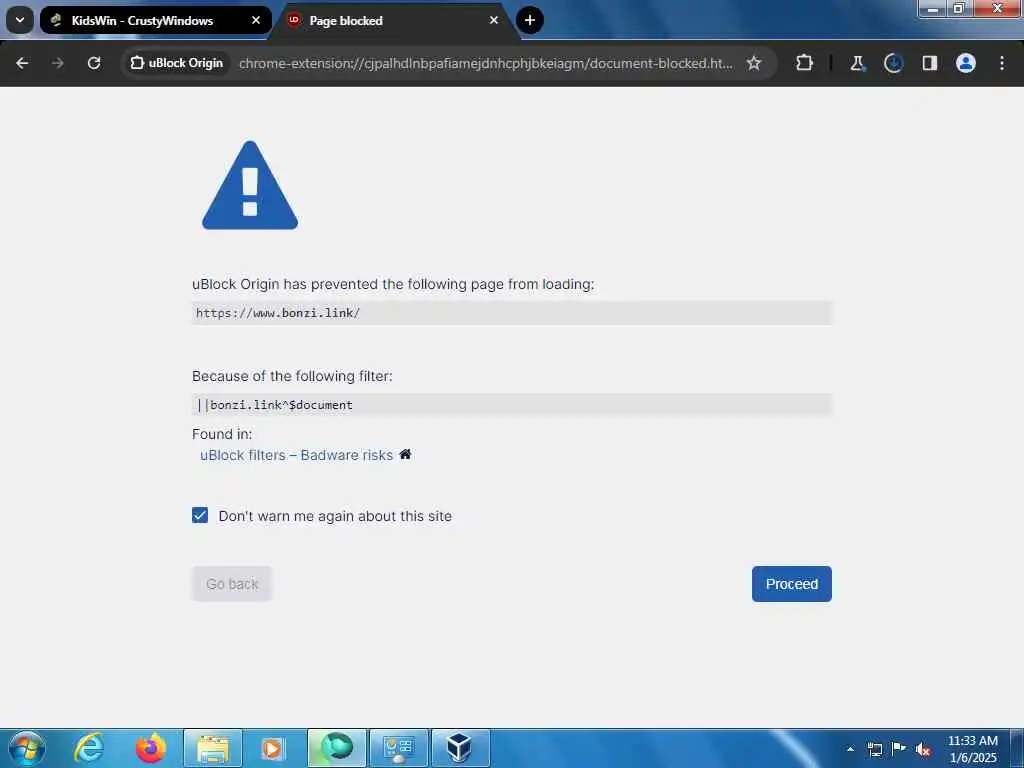Click the Show desktop strip
Viewport: 1024px width, 768px height.
(1017, 748)
